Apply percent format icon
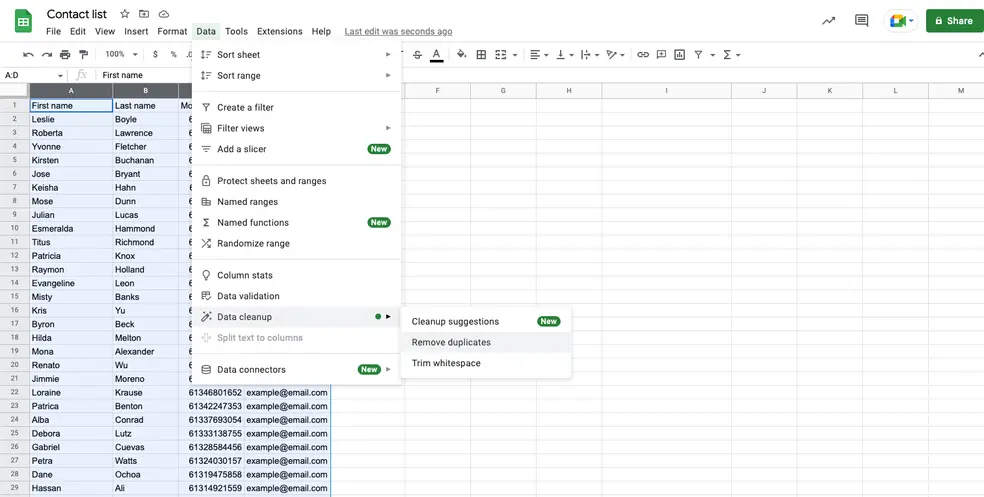Screen dimensions: 984x497 (173, 55)
